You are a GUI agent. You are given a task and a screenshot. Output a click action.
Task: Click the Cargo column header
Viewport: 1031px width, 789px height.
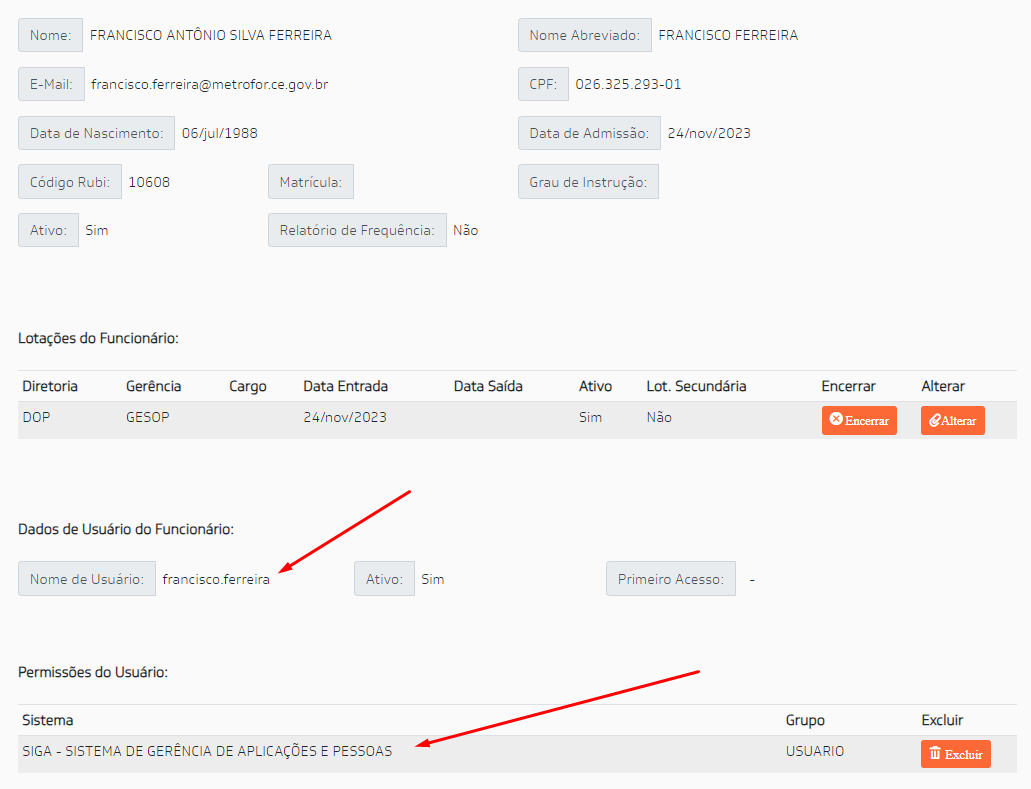[248, 387]
